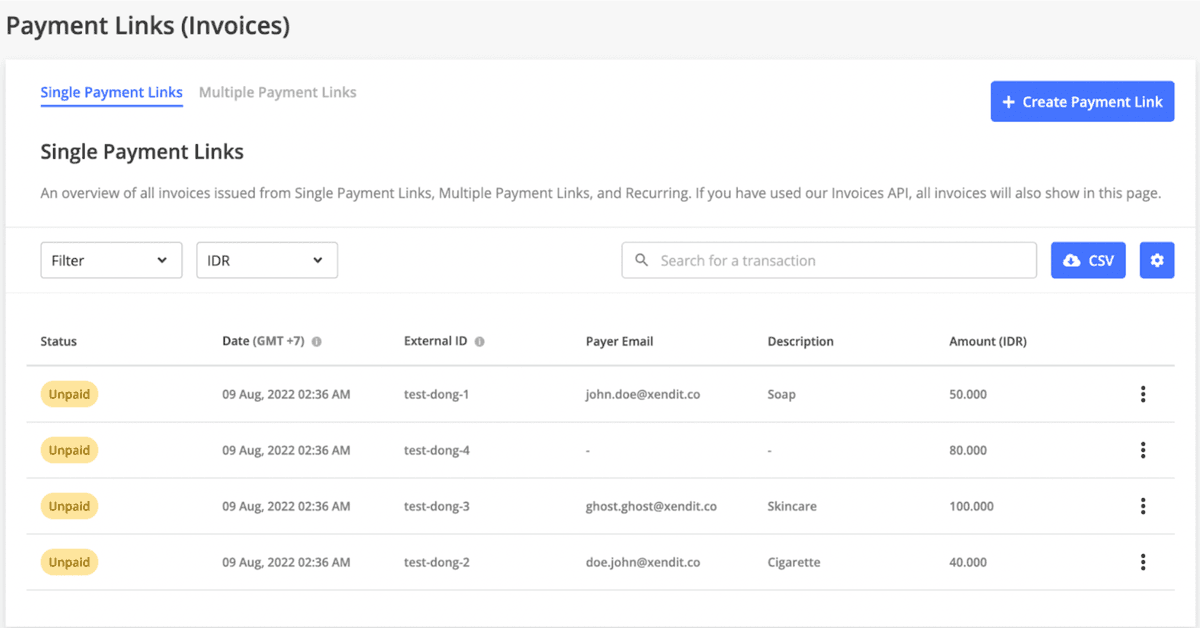Focus the Search for a transaction field
The height and width of the screenshot is (628, 1200).
point(840,260)
